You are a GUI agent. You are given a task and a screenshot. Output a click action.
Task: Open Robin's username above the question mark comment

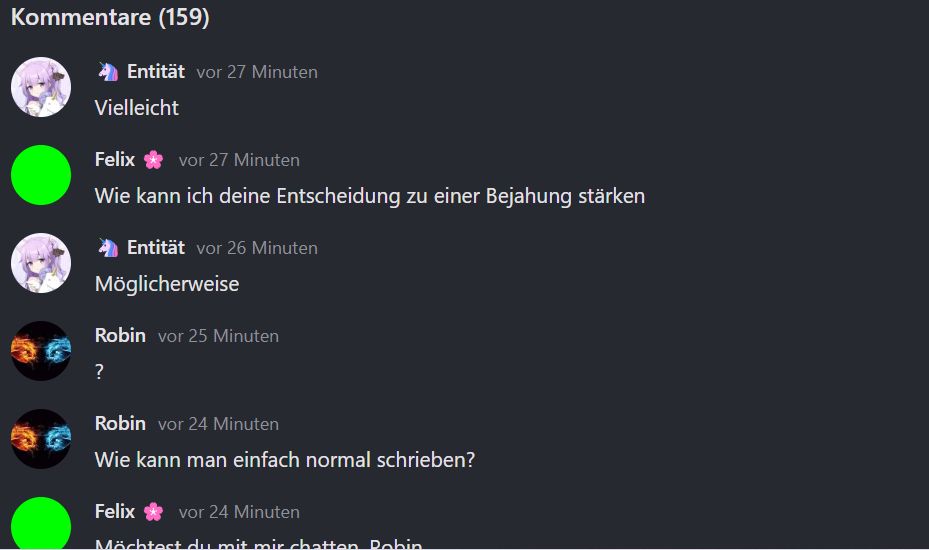point(120,335)
